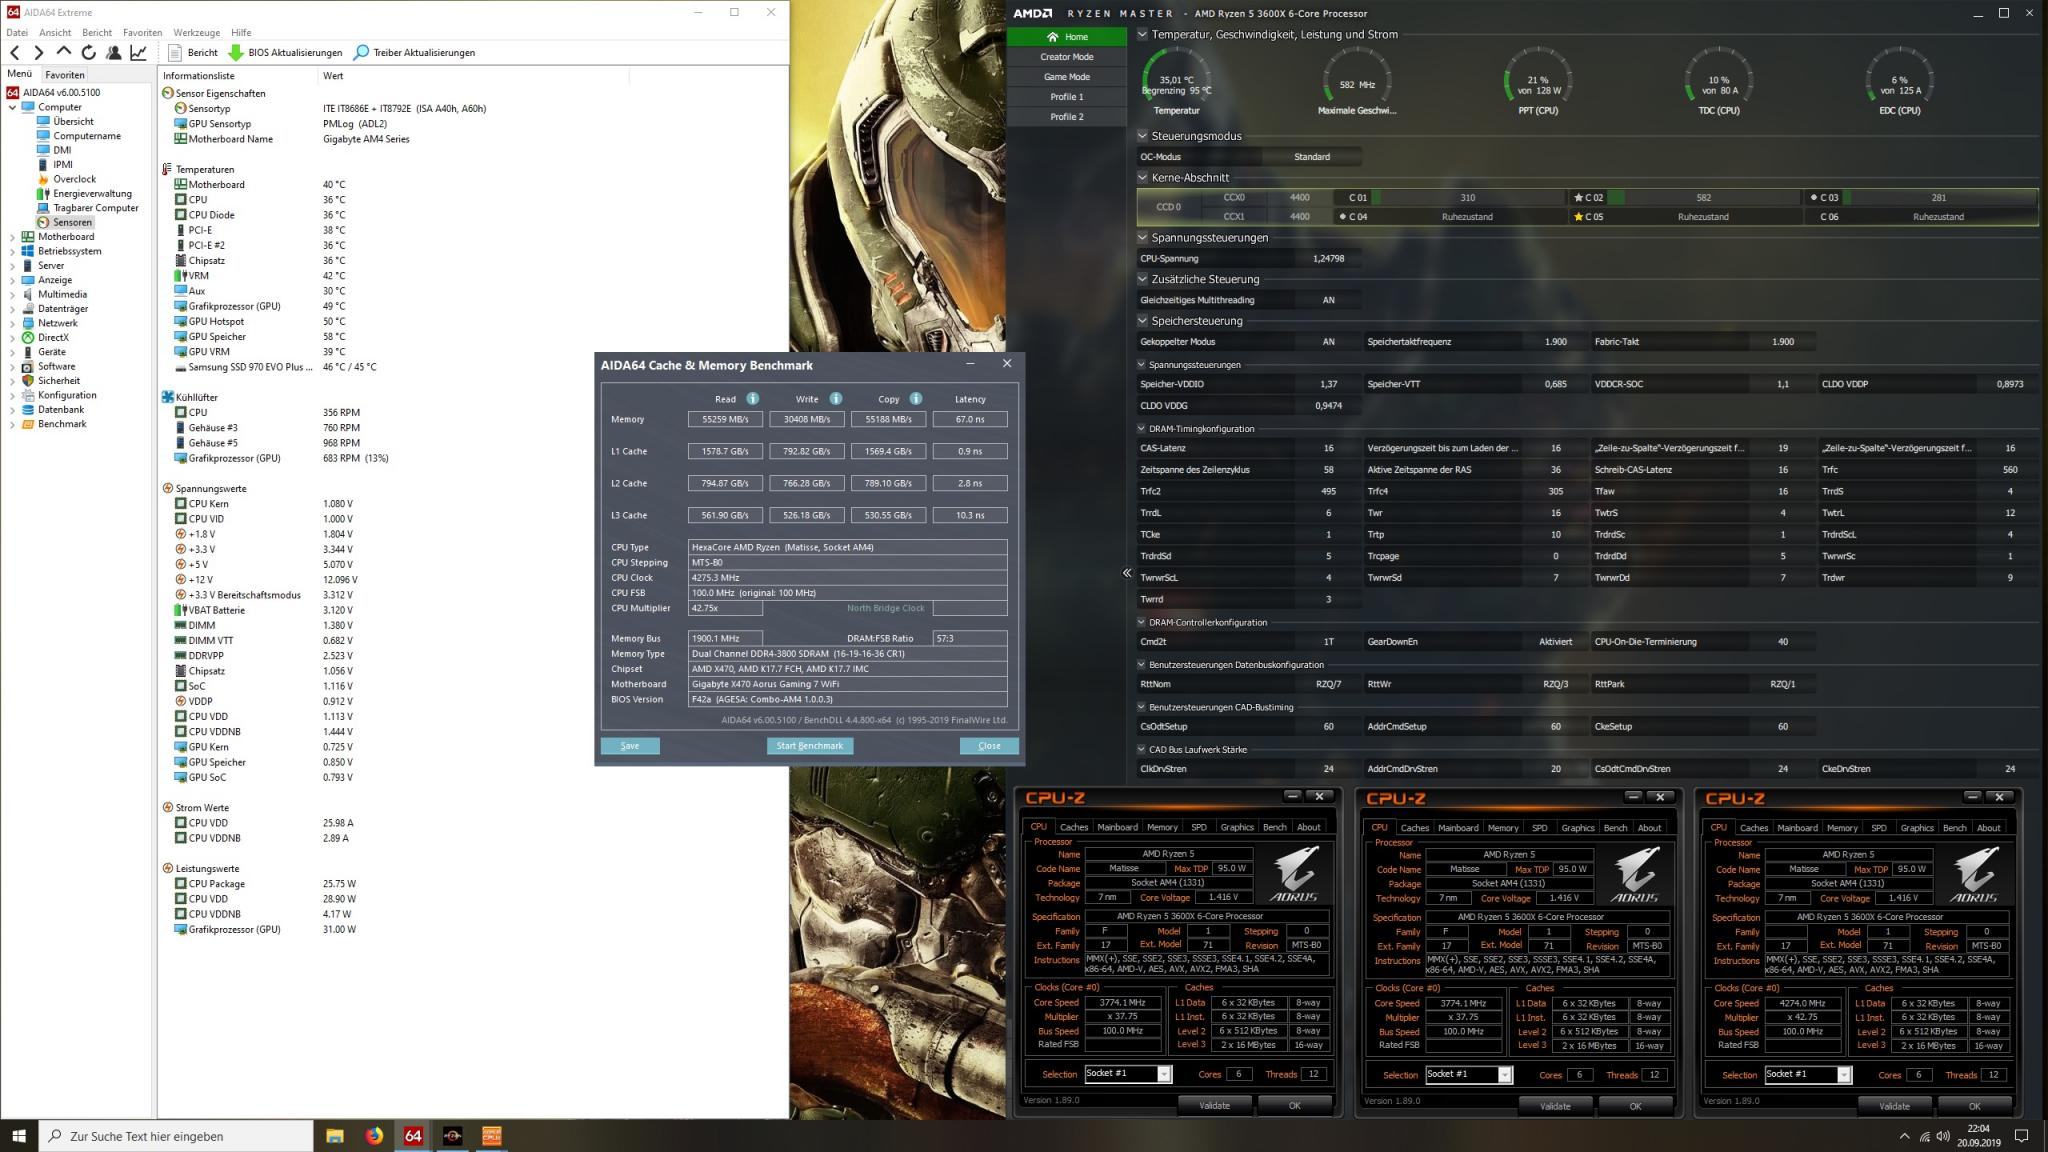
Task: Select Overclock in the AIDA64 tree
Action: [74, 179]
